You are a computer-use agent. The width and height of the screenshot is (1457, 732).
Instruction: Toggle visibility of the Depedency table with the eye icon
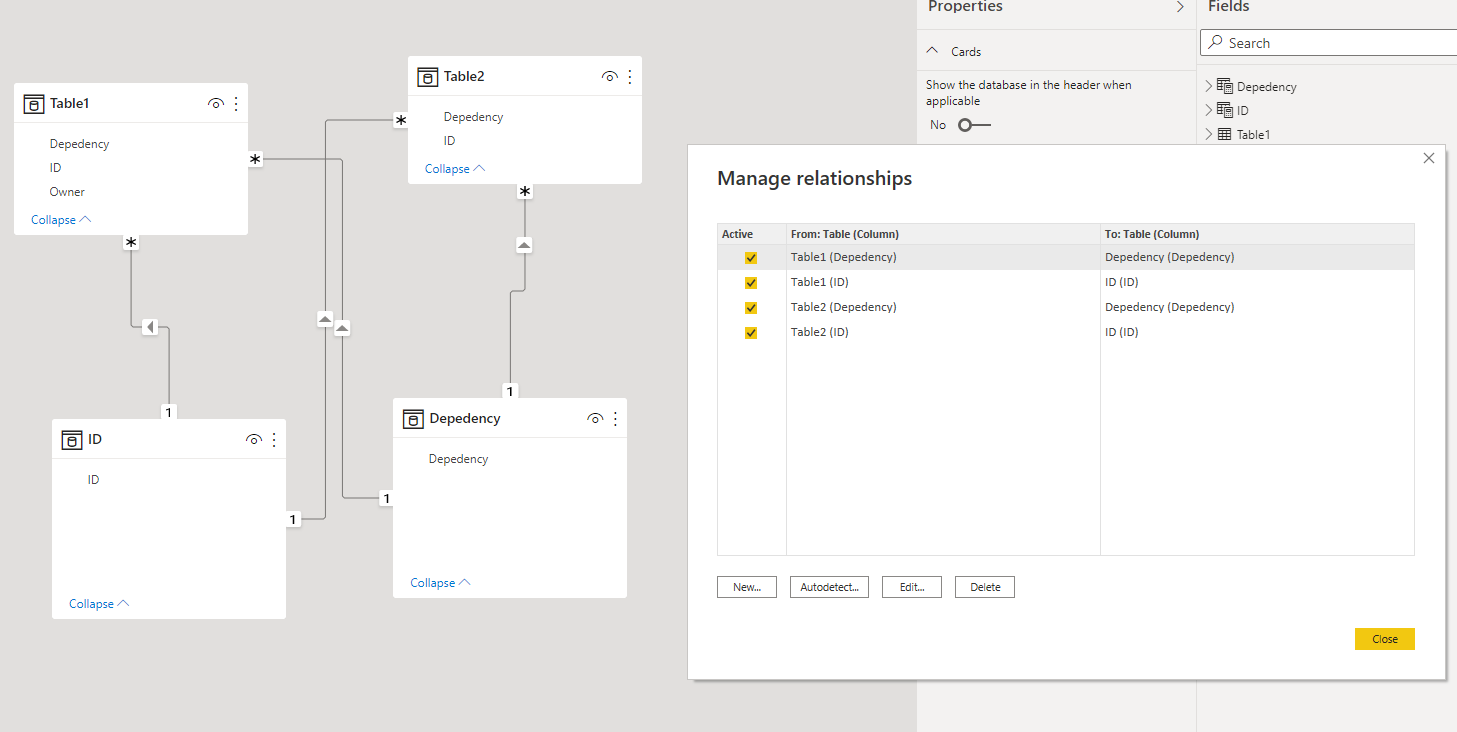pyautogui.click(x=594, y=419)
